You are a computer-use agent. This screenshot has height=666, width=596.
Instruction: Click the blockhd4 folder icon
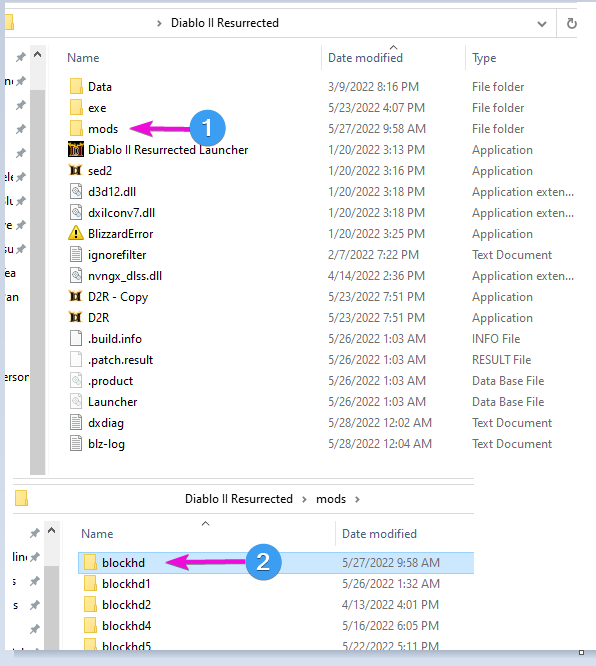pyautogui.click(x=90, y=625)
